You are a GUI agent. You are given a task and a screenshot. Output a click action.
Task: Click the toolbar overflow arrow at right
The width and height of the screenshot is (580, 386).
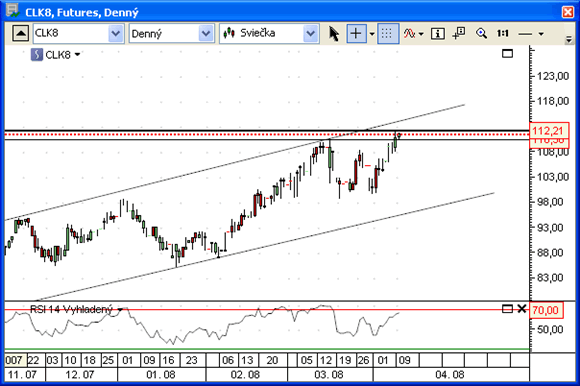coord(569,39)
